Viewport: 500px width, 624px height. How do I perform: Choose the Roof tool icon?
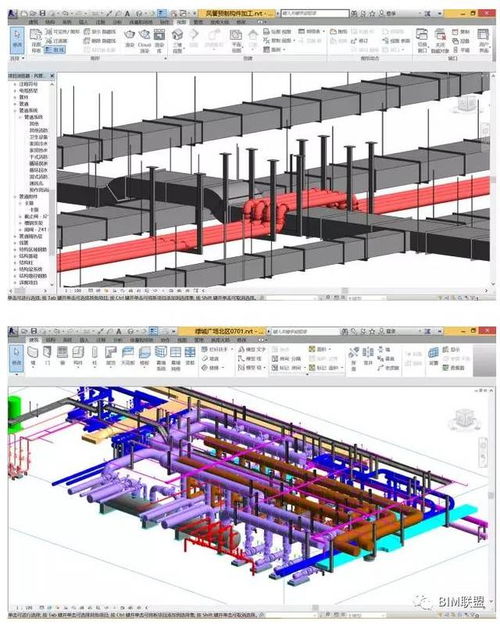[110, 355]
